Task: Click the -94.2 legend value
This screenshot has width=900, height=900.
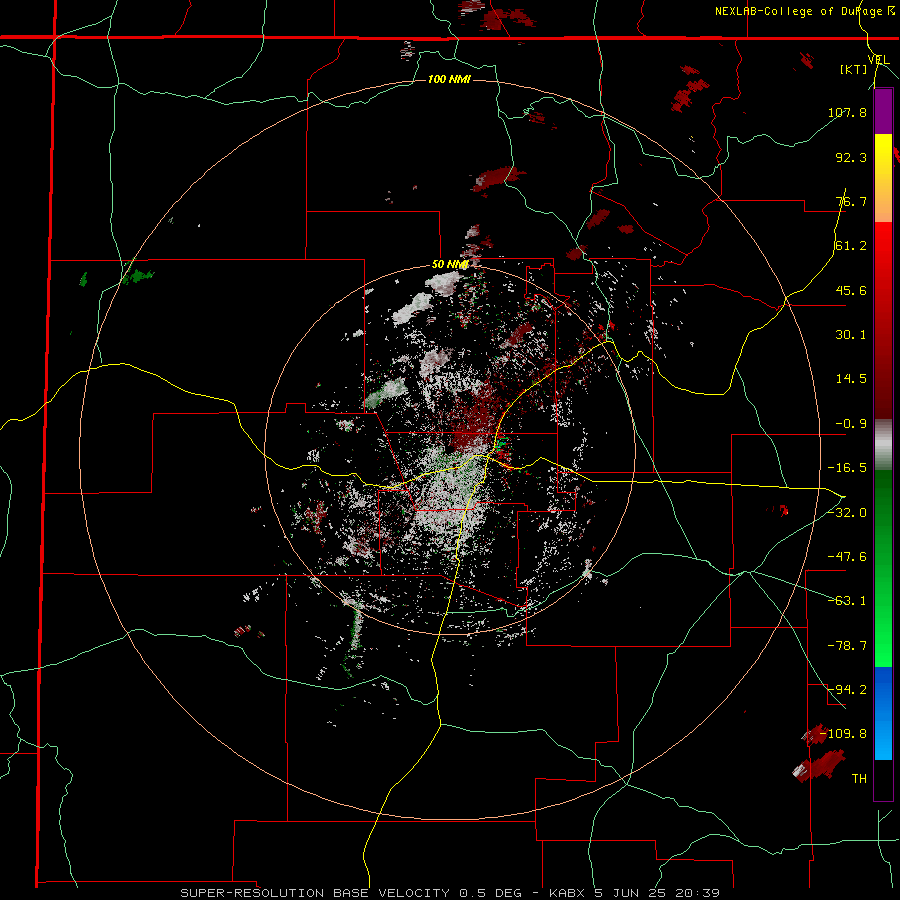Action: pos(847,689)
